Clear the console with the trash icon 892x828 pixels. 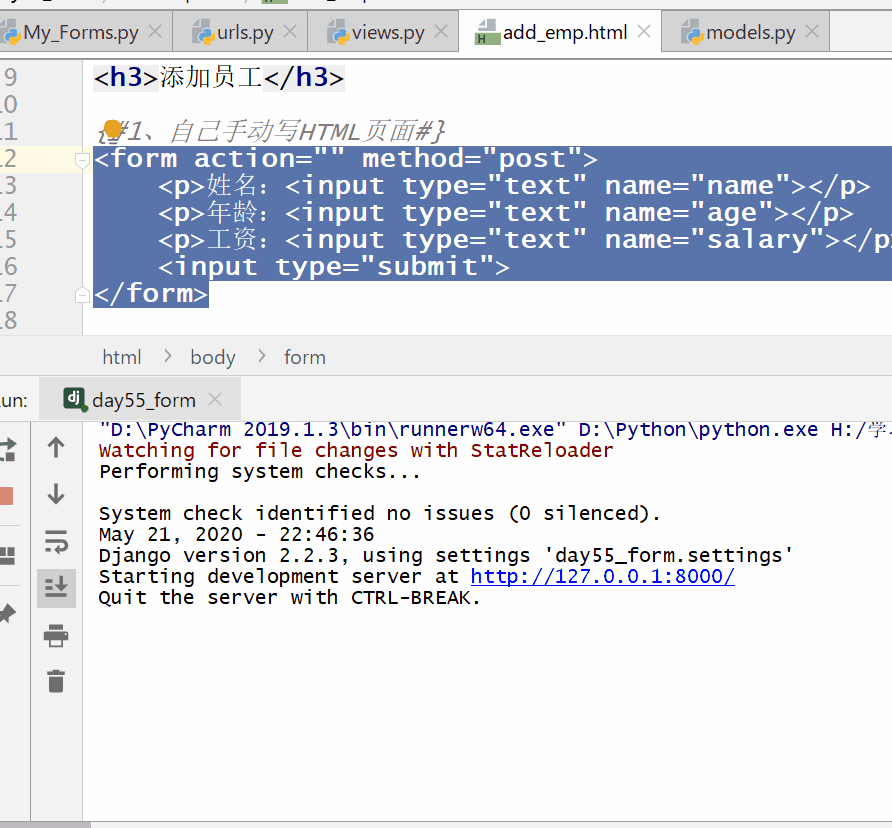[56, 681]
